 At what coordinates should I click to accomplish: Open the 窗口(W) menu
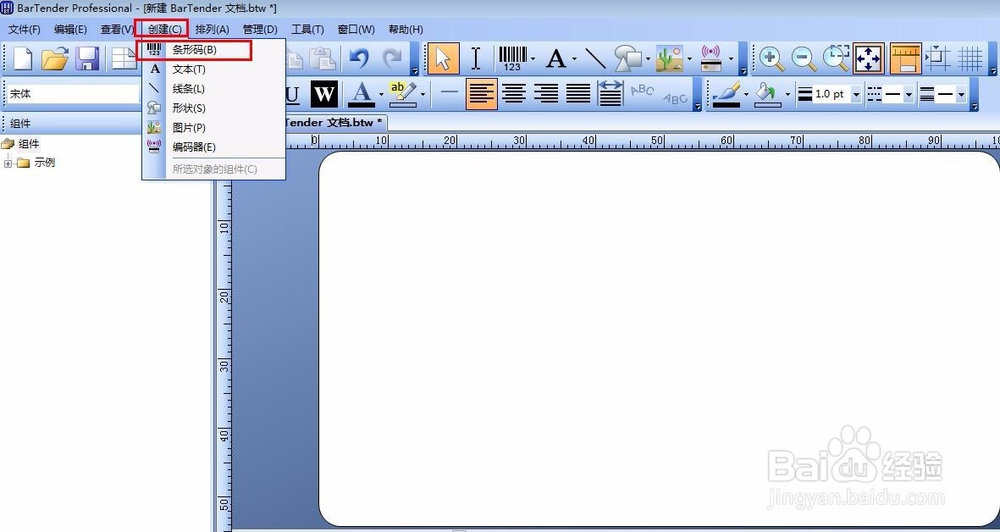coord(356,29)
